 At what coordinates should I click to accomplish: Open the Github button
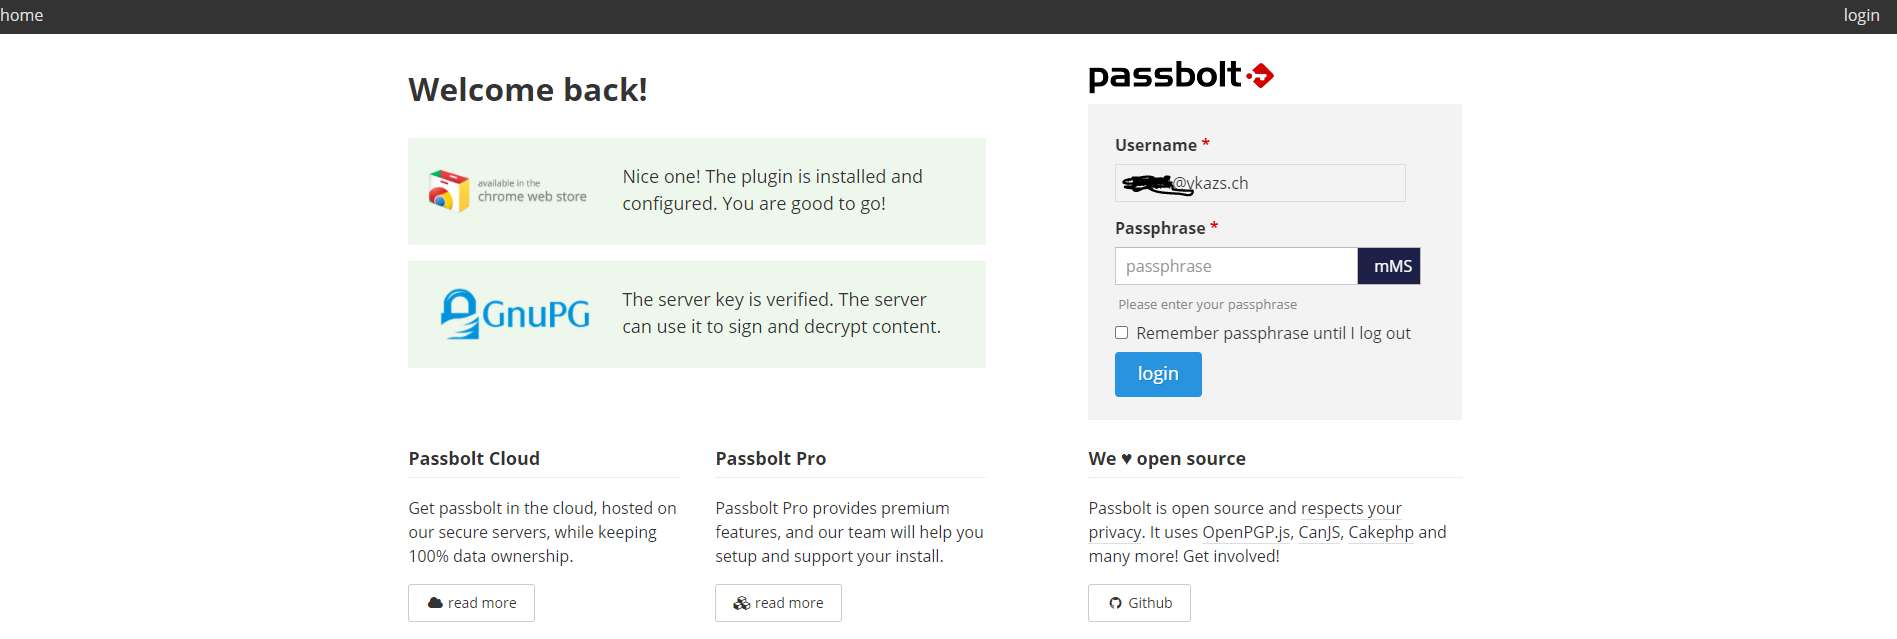point(1139,603)
